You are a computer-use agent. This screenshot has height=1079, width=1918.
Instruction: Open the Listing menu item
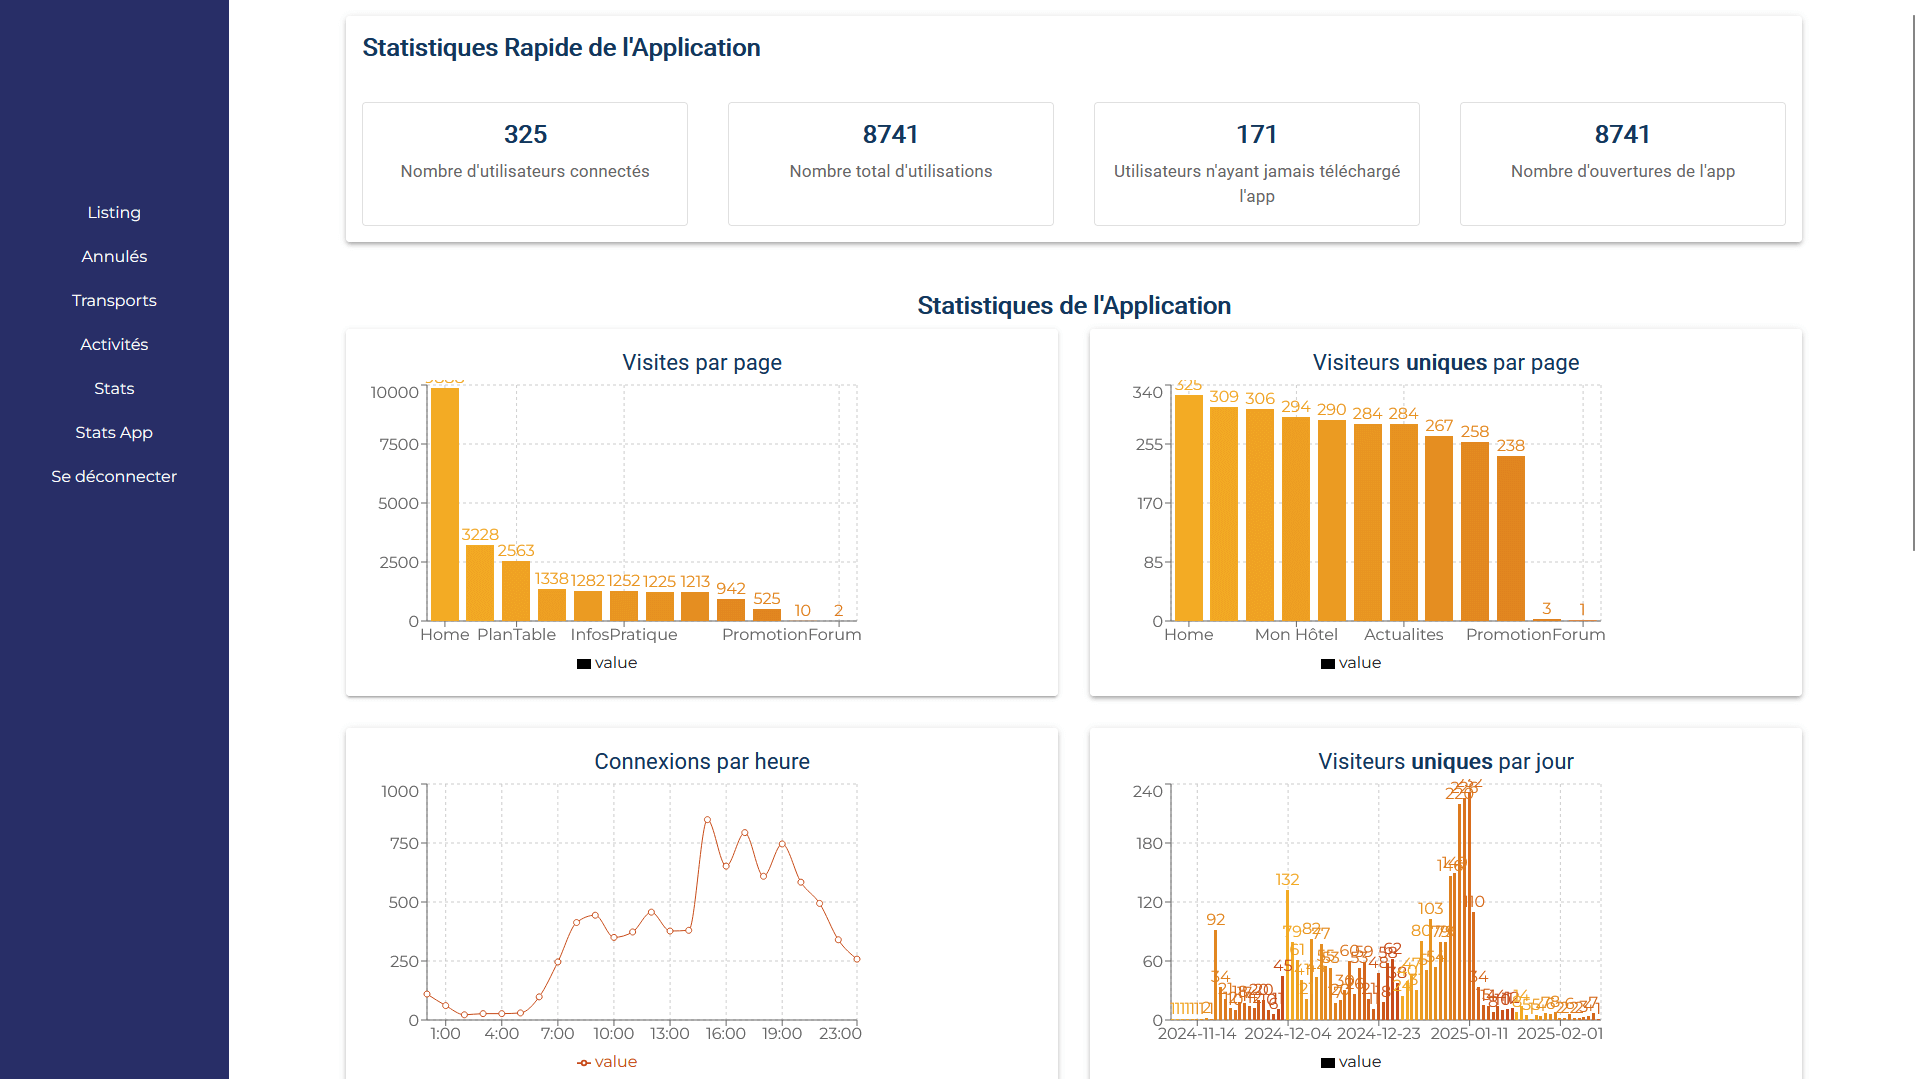pyautogui.click(x=114, y=212)
